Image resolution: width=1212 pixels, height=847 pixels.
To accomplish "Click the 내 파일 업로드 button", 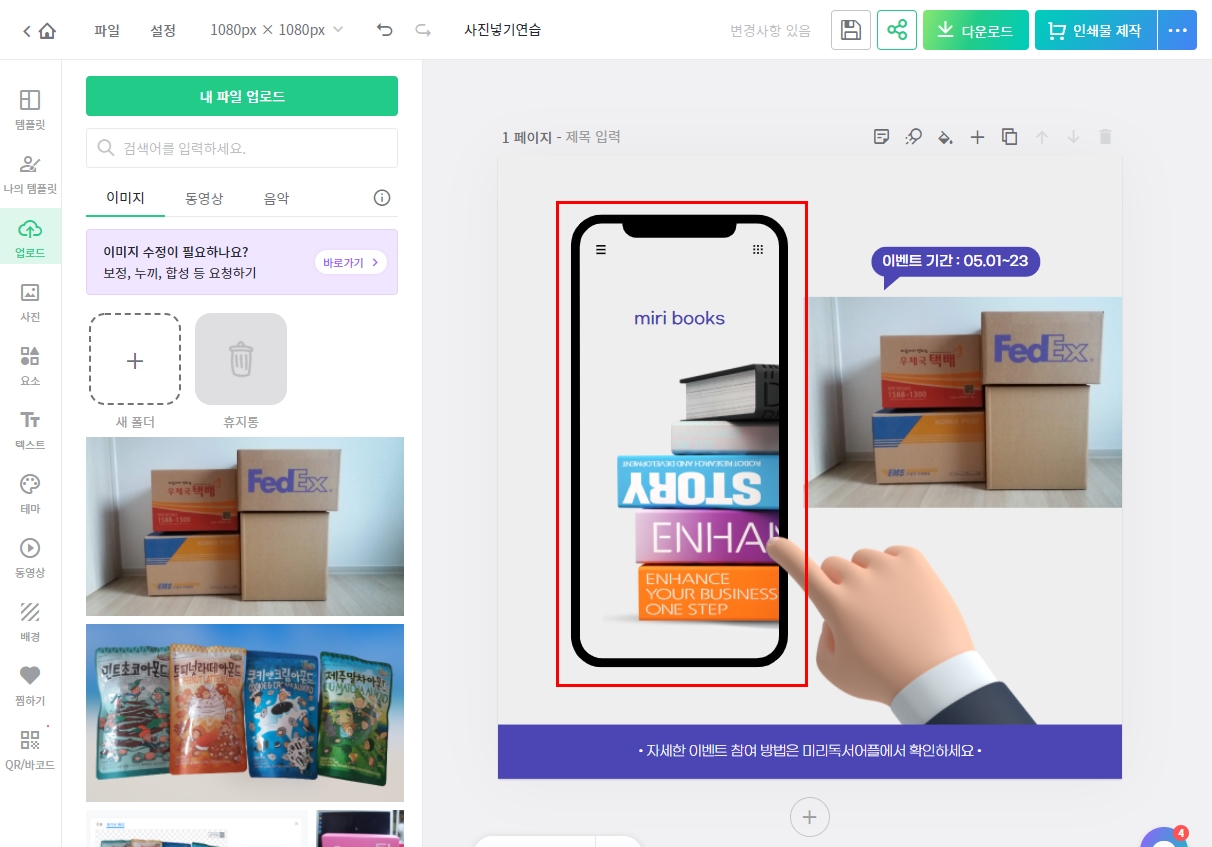I will pos(241,96).
